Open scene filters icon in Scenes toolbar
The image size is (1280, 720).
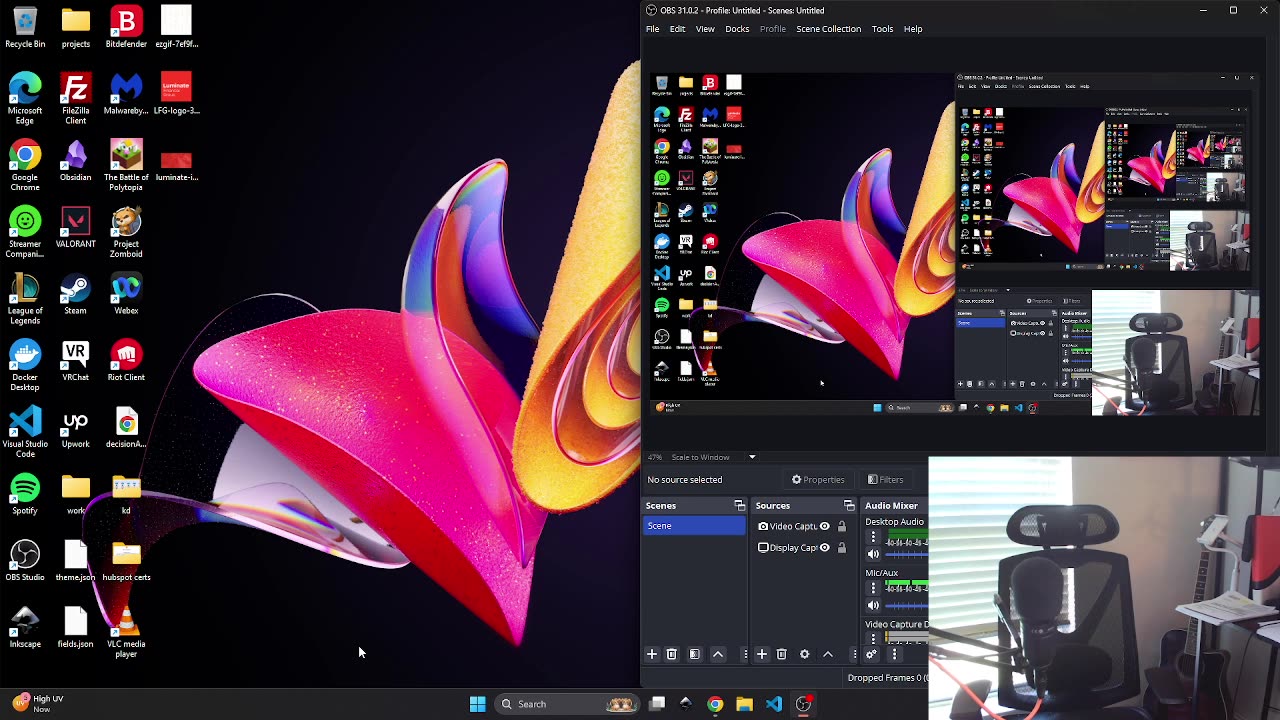tap(695, 654)
